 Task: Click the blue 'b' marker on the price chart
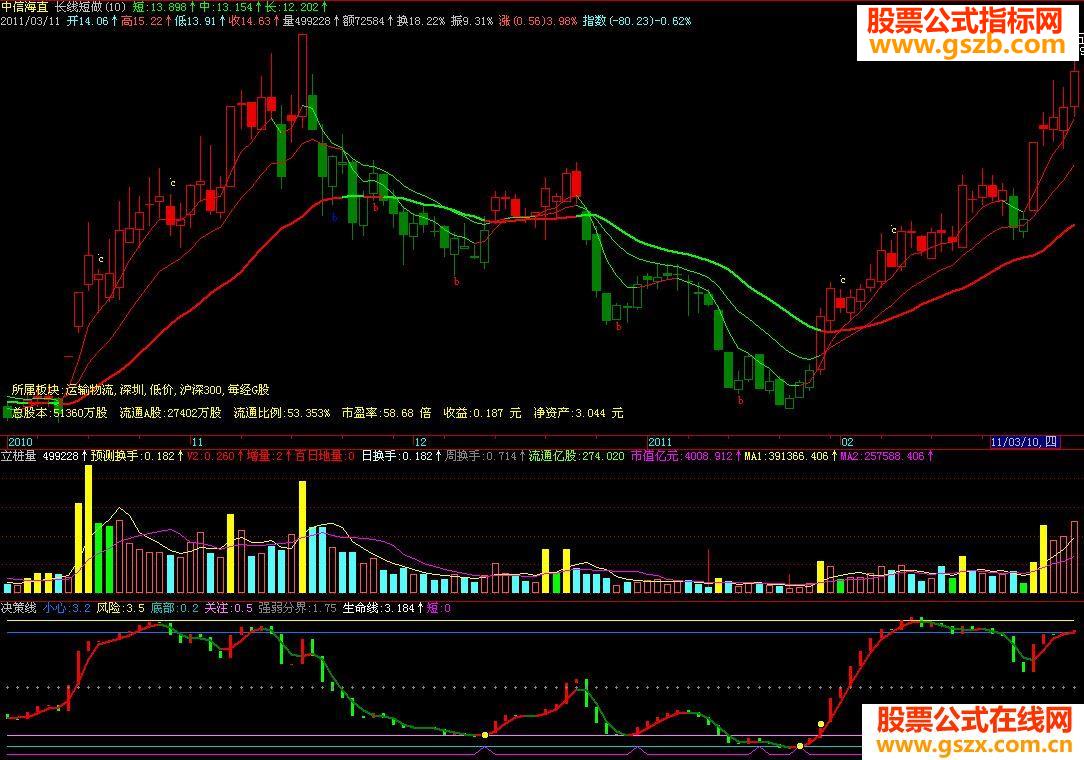click(x=335, y=218)
